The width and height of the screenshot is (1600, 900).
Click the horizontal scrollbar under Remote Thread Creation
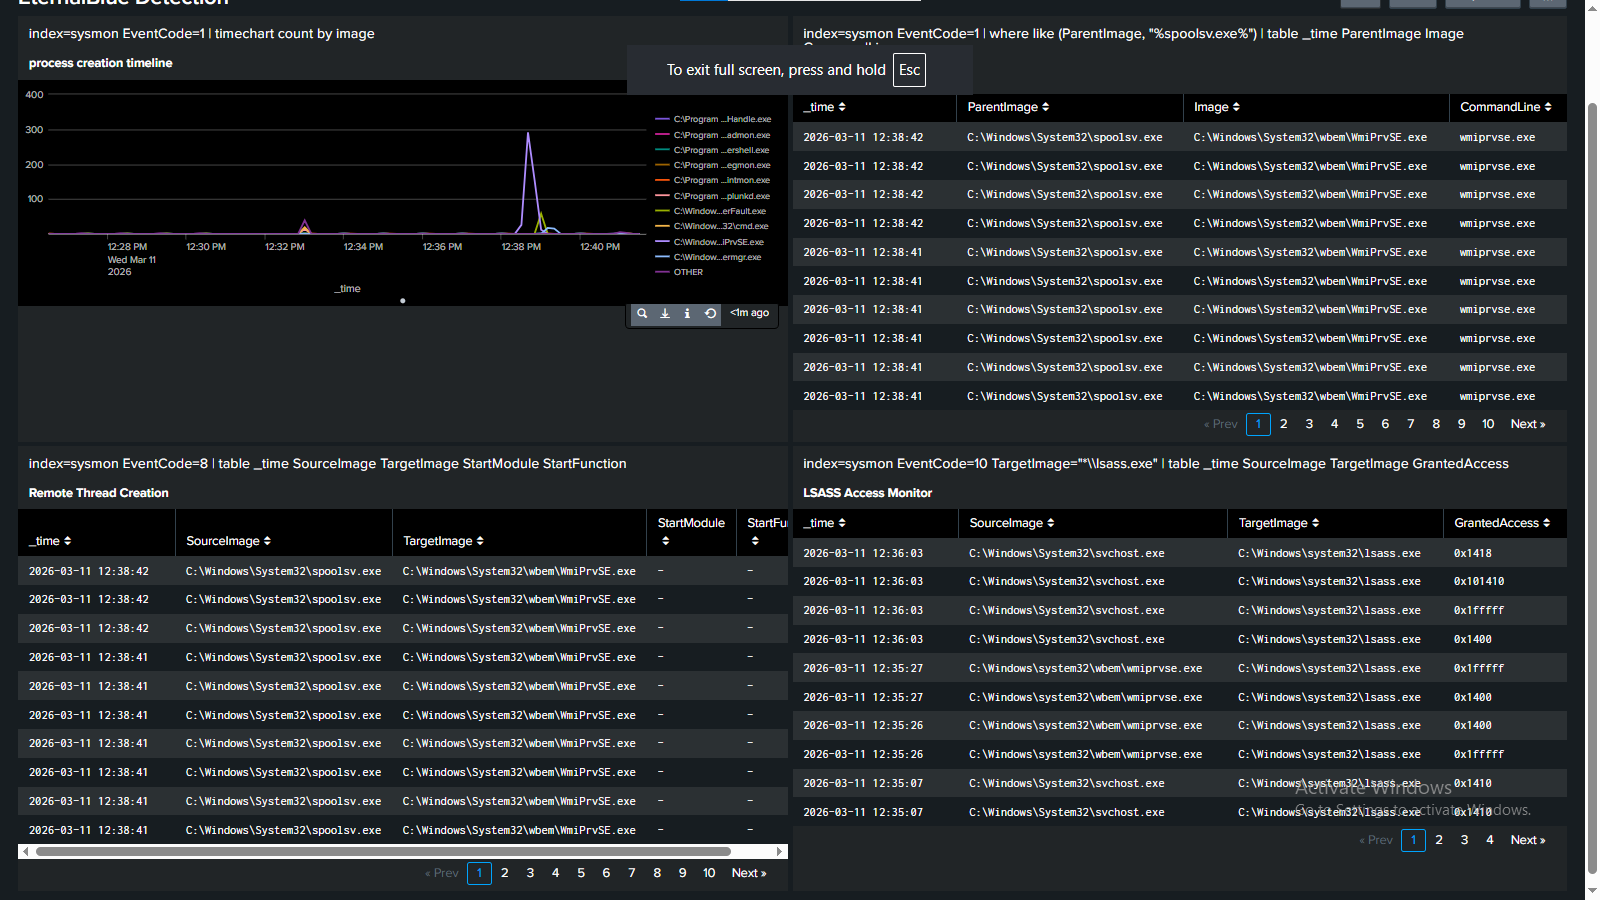[x=400, y=851]
